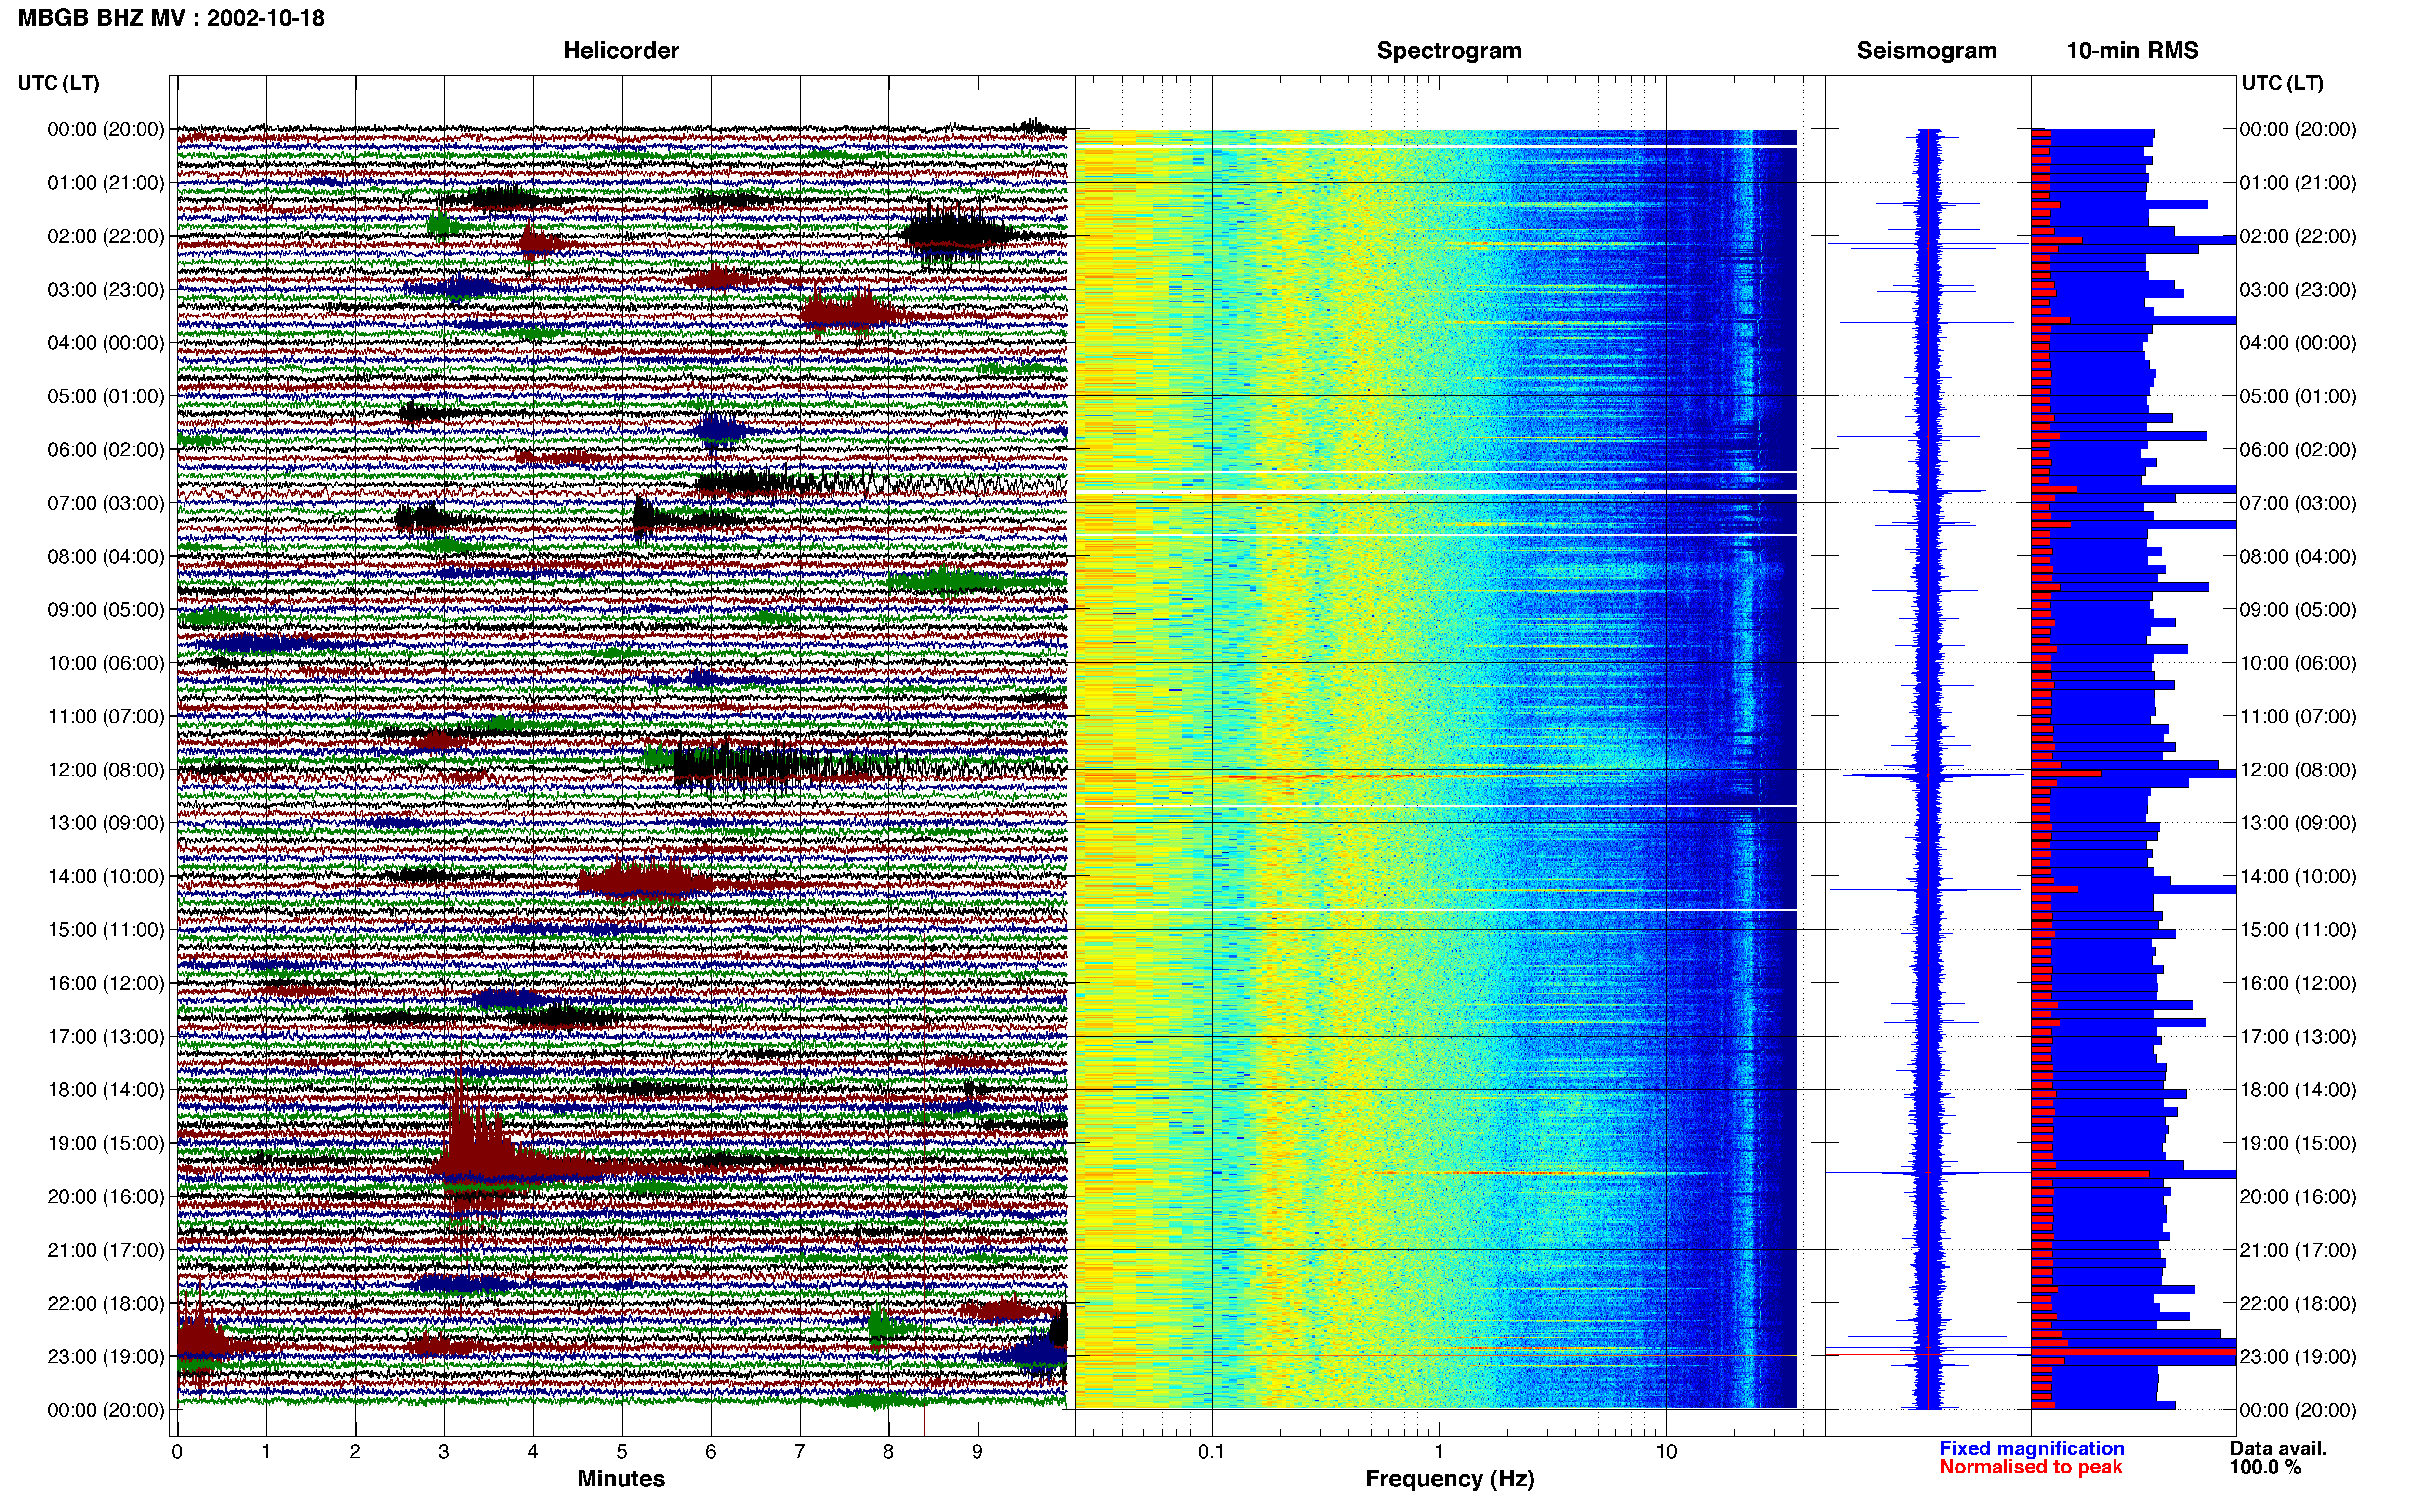Screen dimensions: 2418x1512
Task: Click the 'Minutes' x-axis label
Action: [x=621, y=1479]
